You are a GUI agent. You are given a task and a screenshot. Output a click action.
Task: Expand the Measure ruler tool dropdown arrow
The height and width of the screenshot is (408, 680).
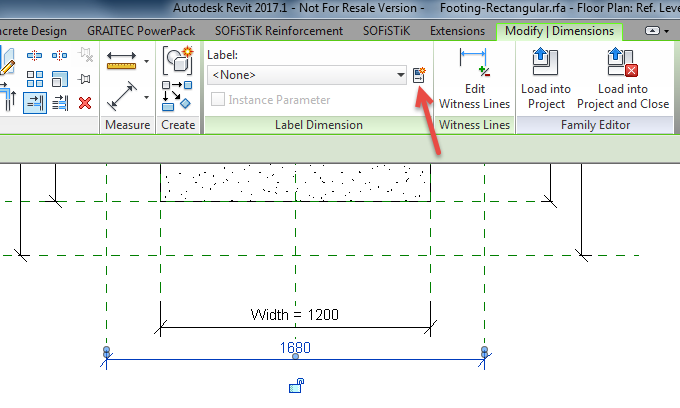pyautogui.click(x=147, y=61)
